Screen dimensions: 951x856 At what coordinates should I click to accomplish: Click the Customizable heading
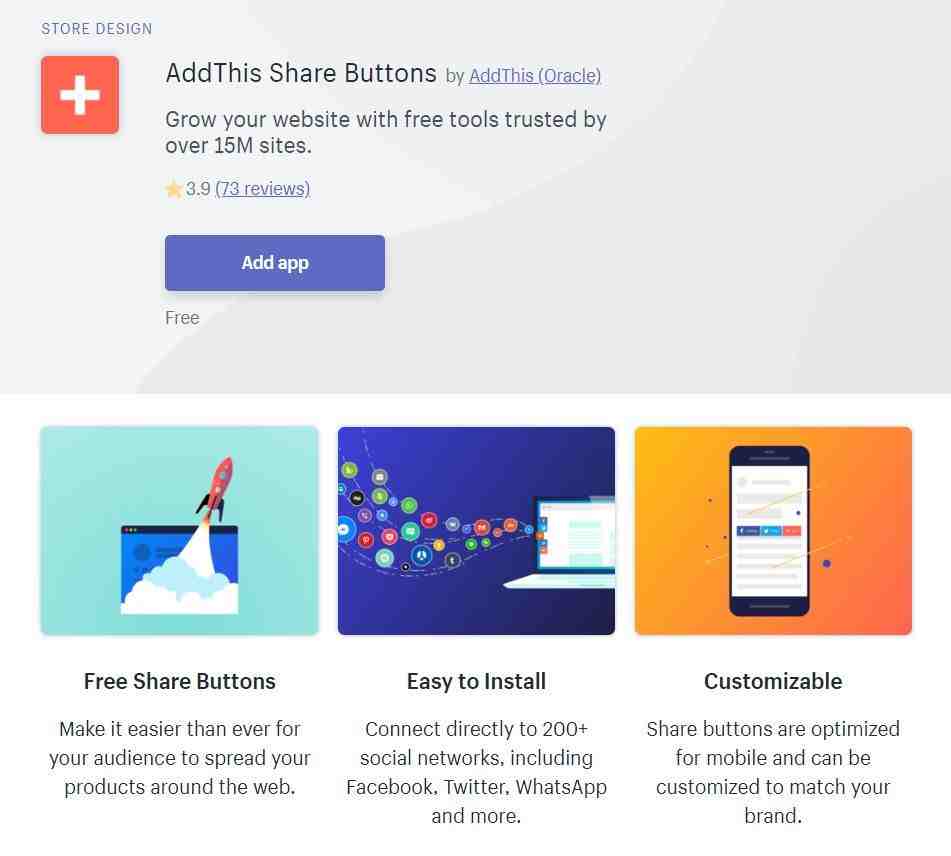coord(773,681)
